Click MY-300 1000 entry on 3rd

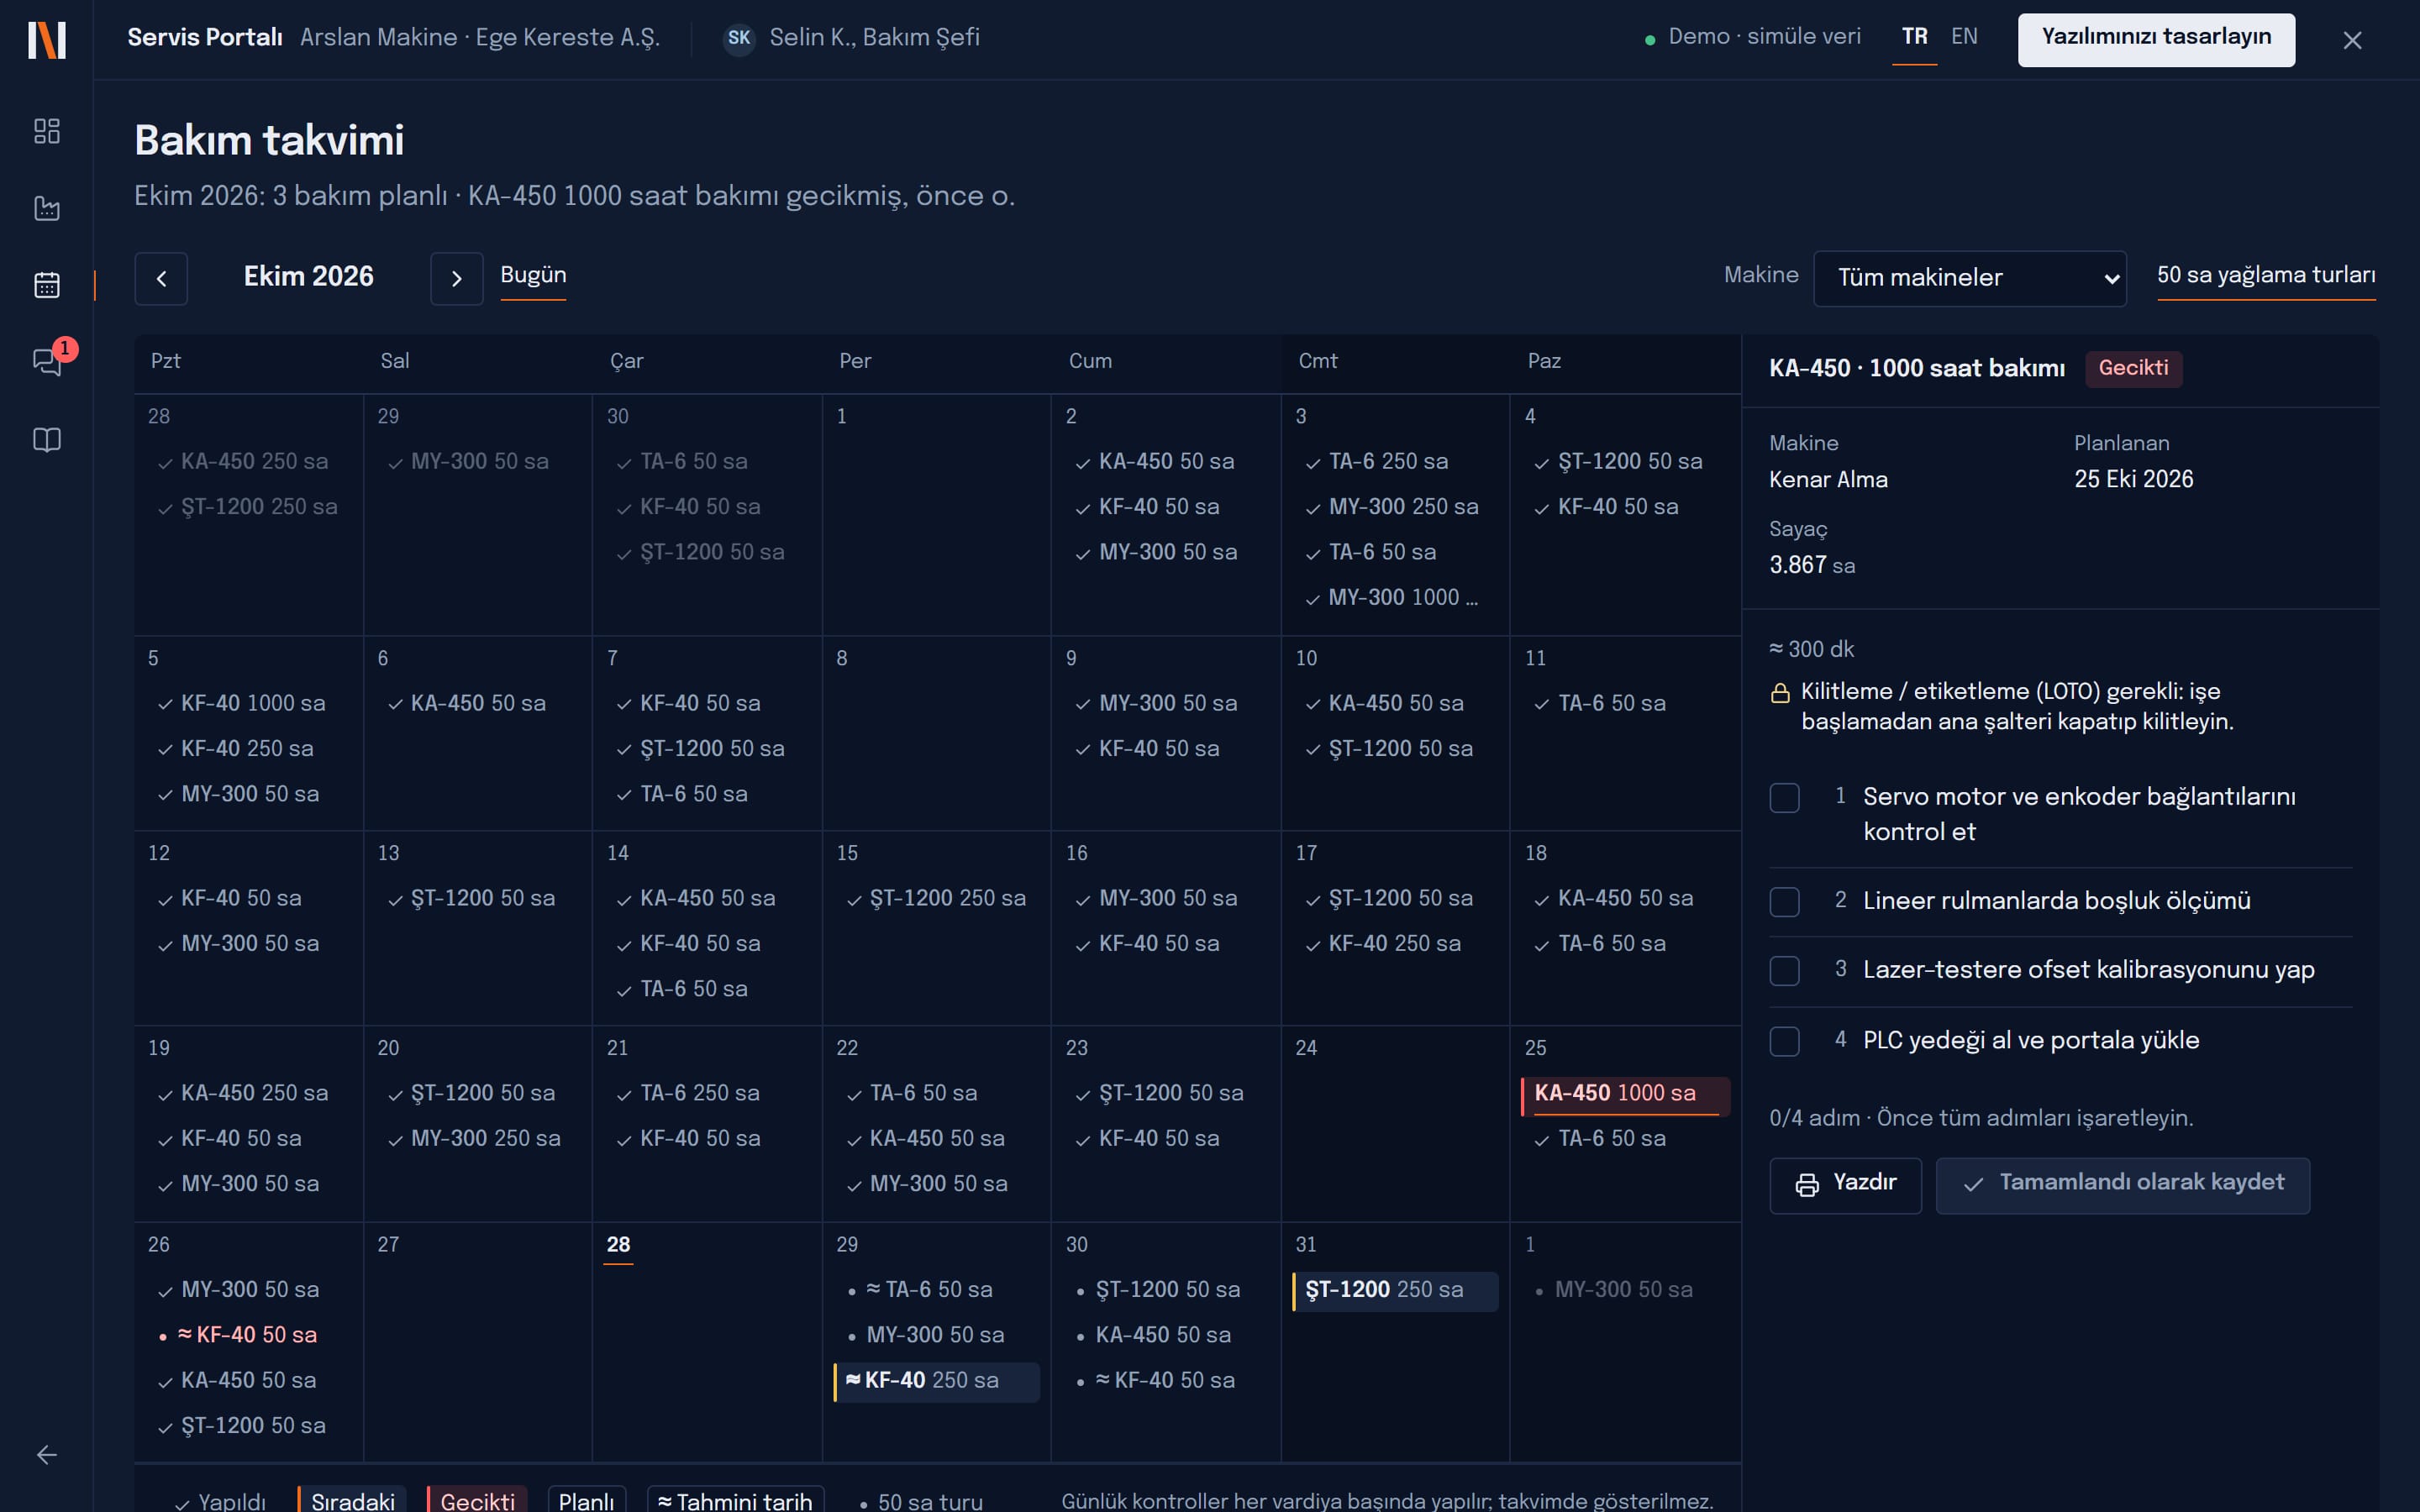[1393, 599]
